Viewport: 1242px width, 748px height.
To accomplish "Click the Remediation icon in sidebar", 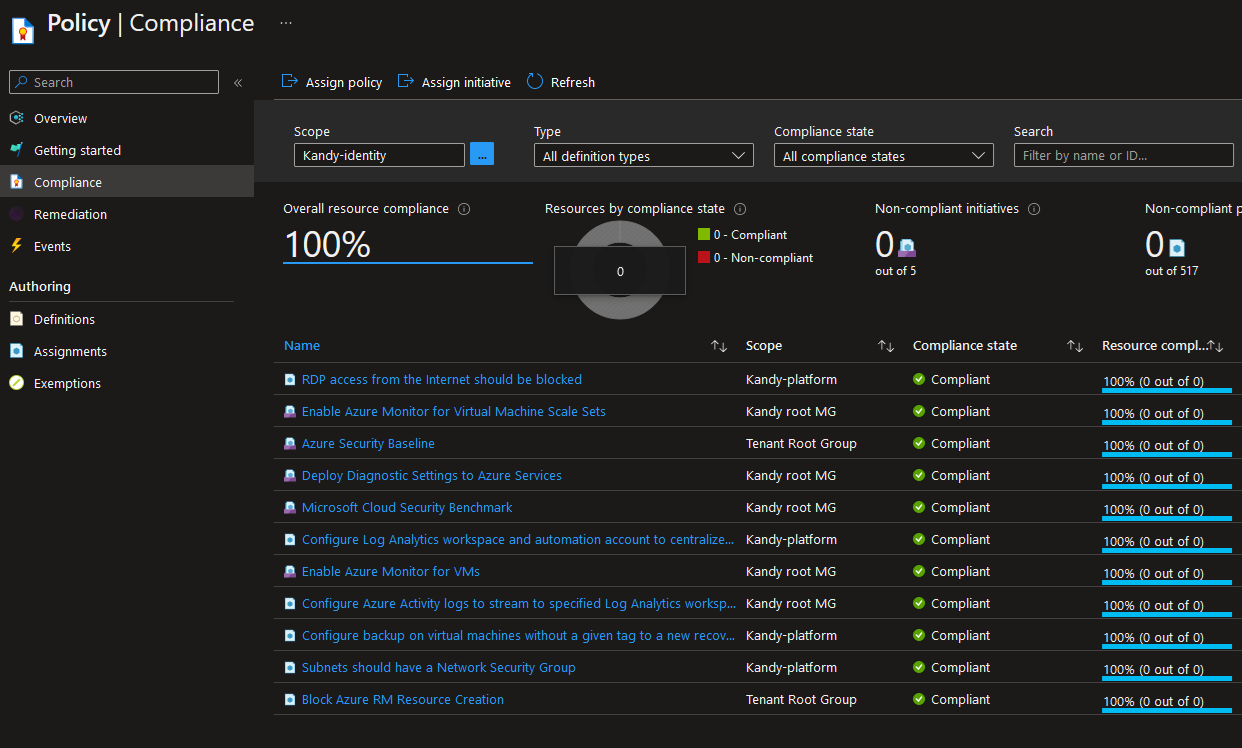I will click(16, 214).
